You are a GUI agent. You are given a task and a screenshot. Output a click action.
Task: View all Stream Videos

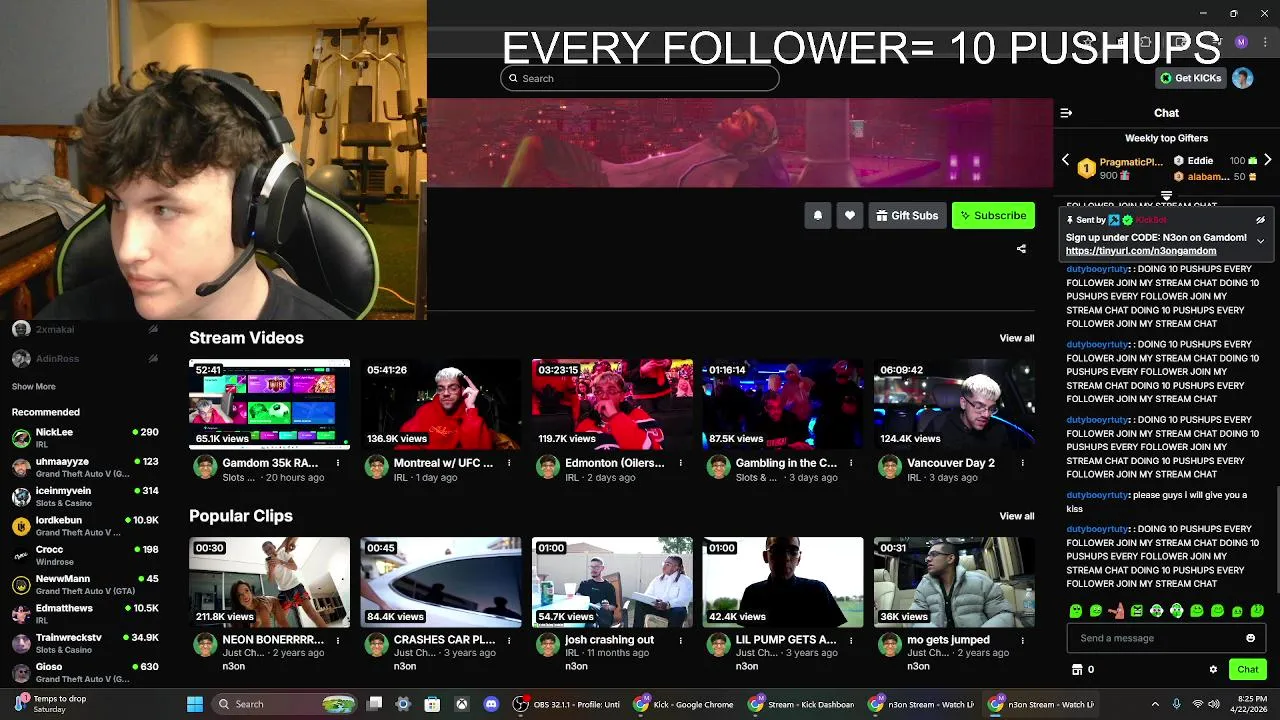coord(1017,338)
